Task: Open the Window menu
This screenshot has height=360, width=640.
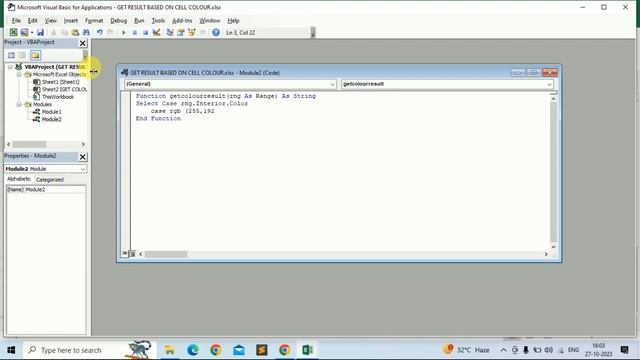Action: [209, 20]
